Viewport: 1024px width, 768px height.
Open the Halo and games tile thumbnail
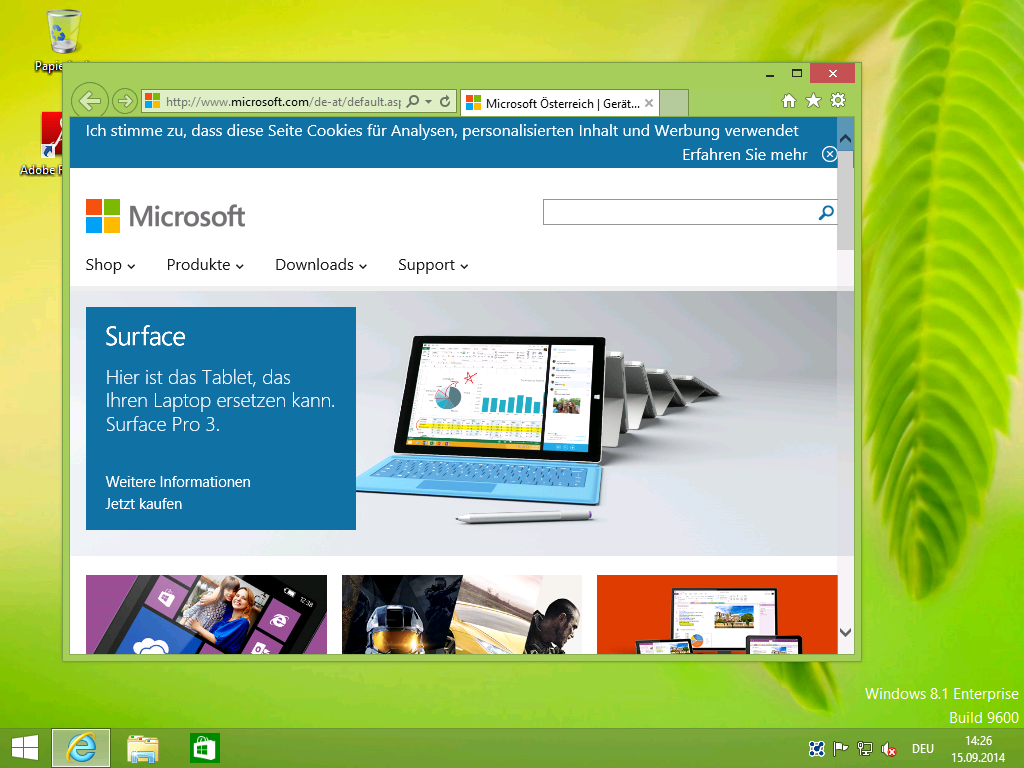462,615
